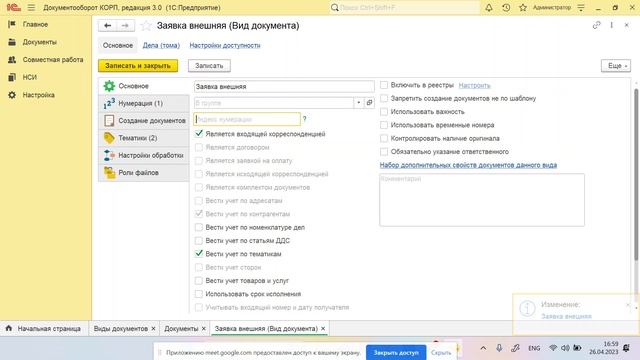Open Набор дополнительных свойств документов link
The width and height of the screenshot is (640, 360).
coord(468,165)
